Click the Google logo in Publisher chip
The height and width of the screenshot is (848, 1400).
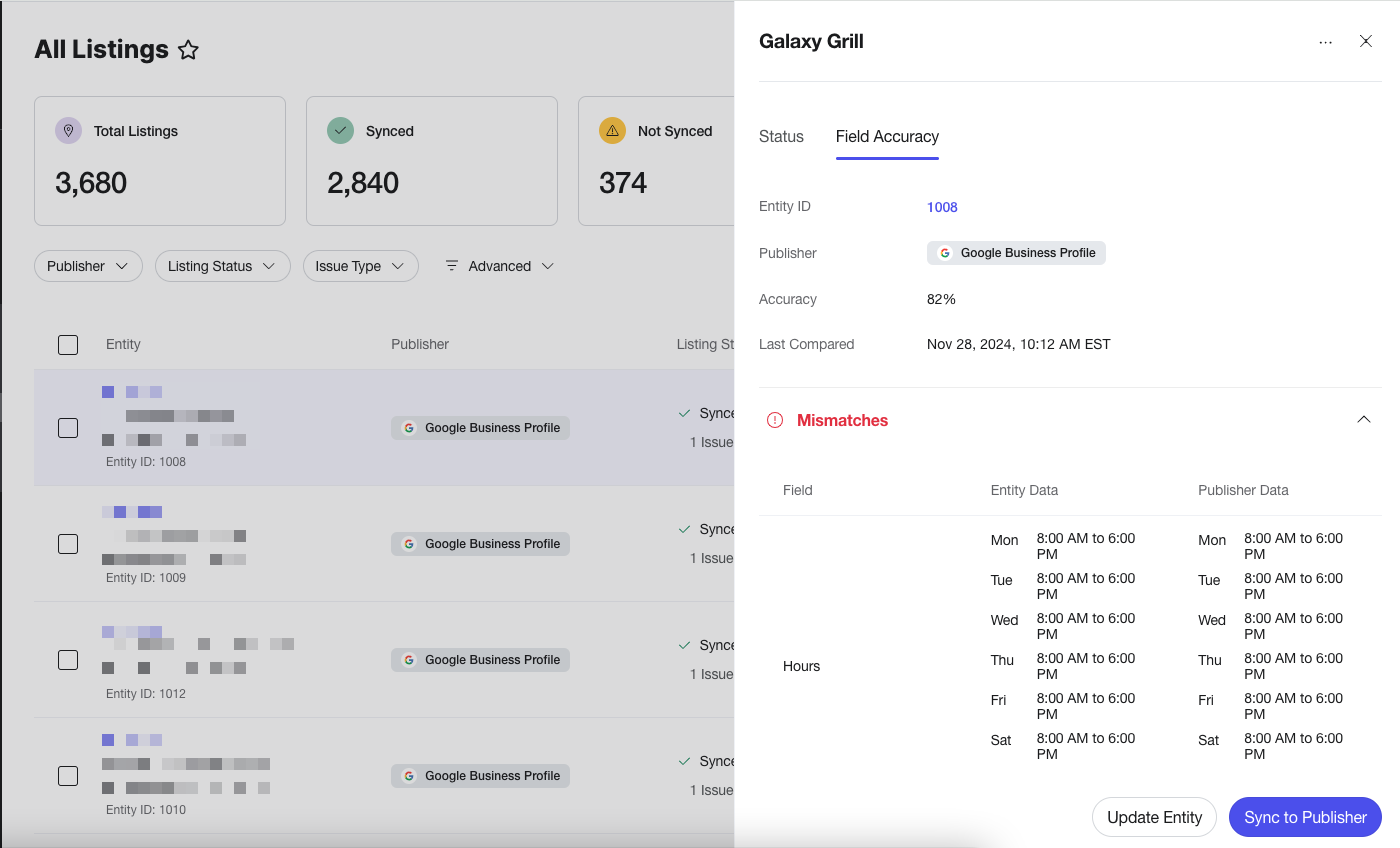tap(945, 253)
